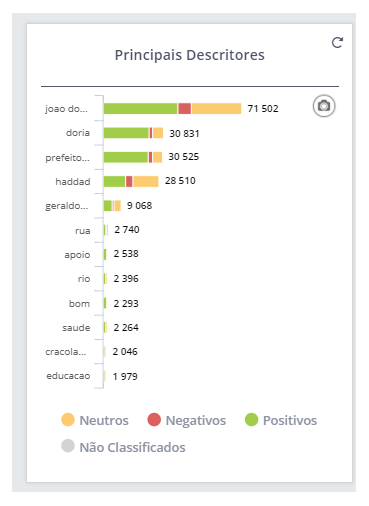The image size is (369, 506).
Task: Select the haddad bar's orange neutral segment
Action: [x=146, y=181]
